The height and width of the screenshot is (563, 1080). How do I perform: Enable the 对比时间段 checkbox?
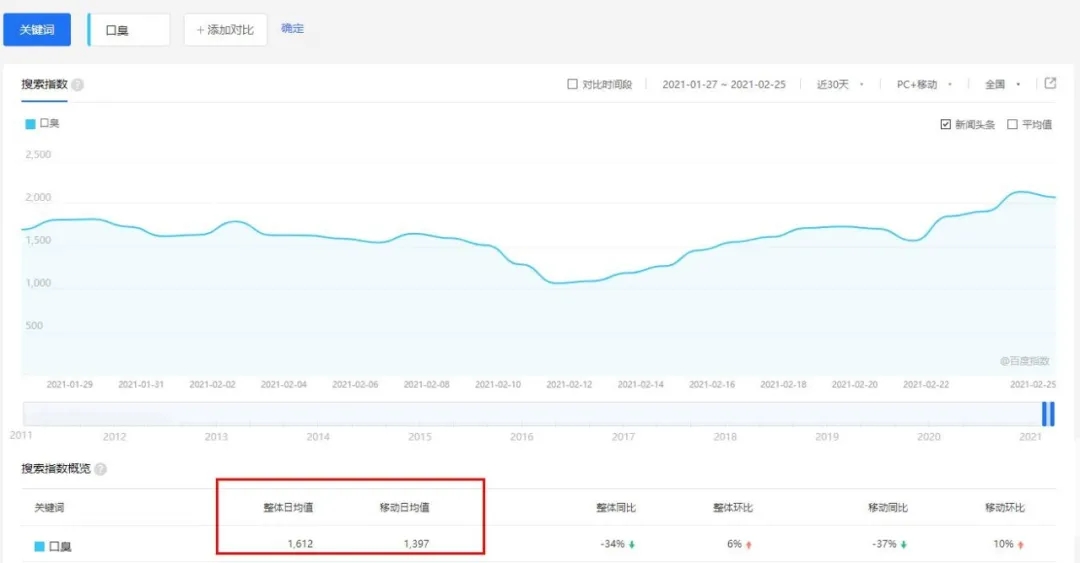[572, 85]
